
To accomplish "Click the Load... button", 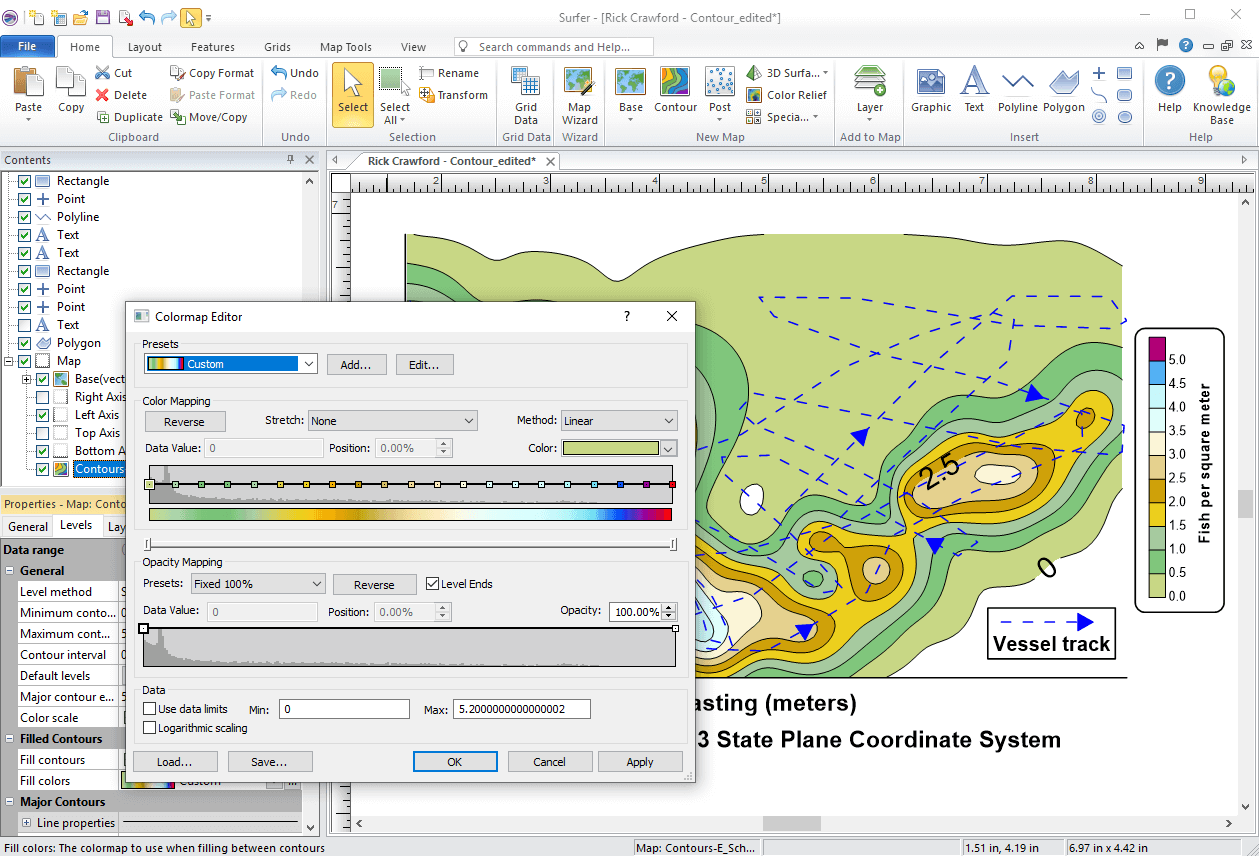I will 174,762.
